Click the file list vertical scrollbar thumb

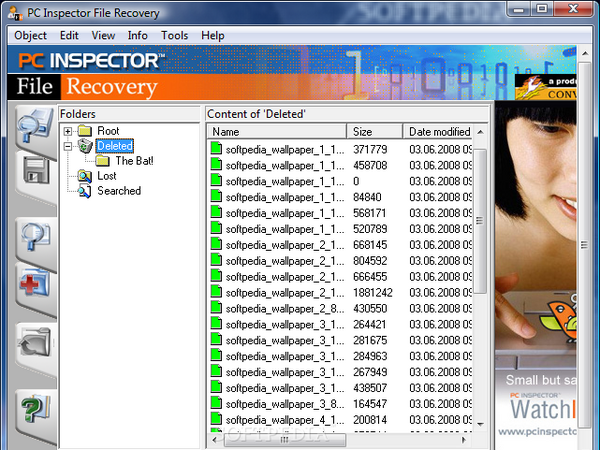point(480,221)
